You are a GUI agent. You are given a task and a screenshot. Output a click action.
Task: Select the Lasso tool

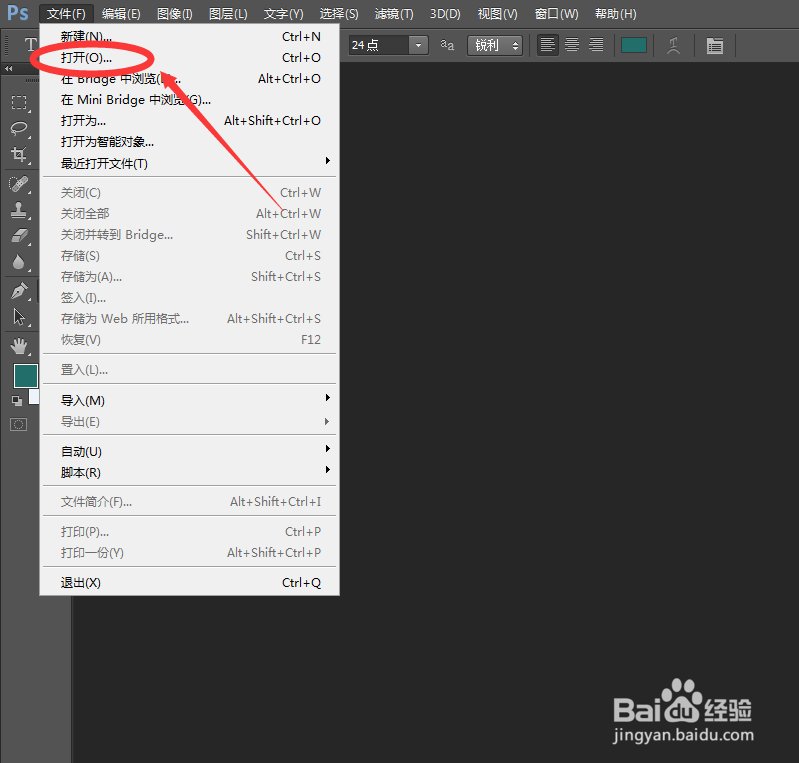click(19, 128)
